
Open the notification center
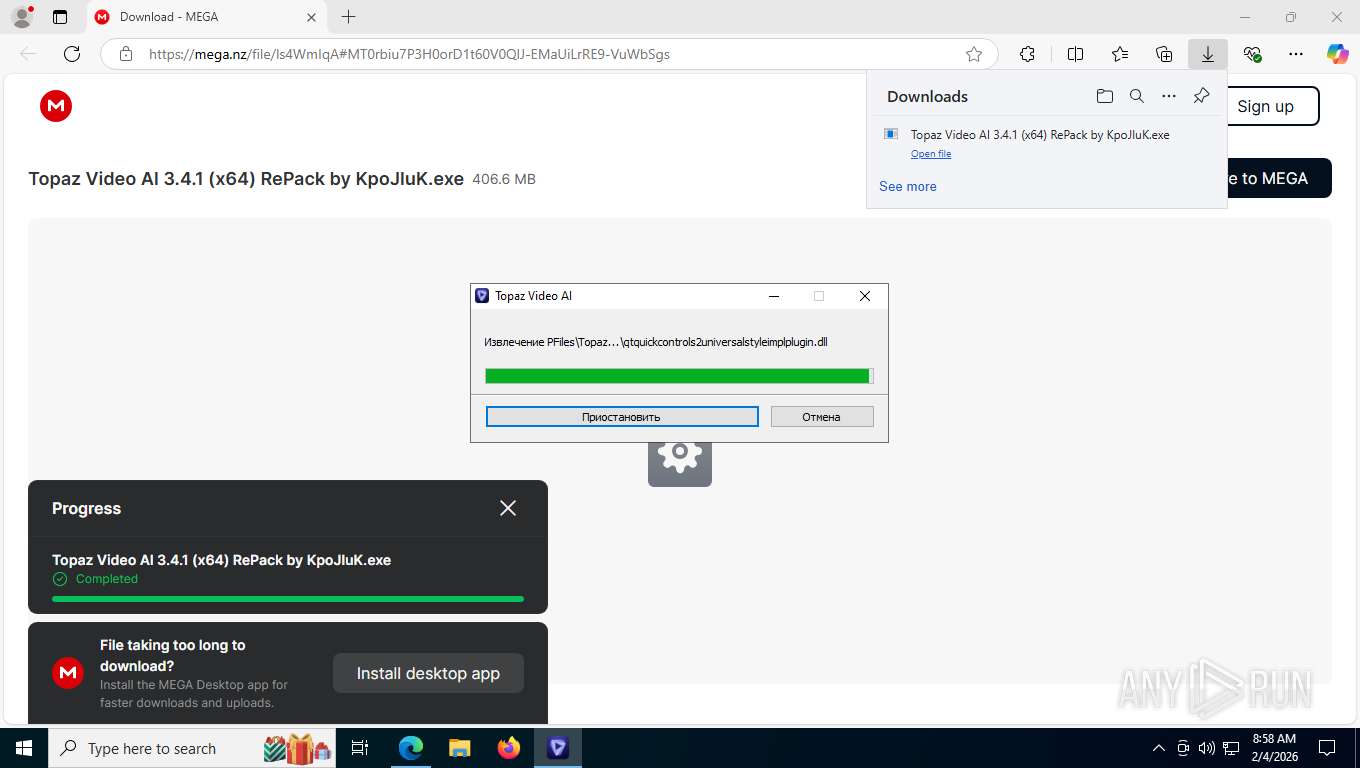coord(1327,748)
